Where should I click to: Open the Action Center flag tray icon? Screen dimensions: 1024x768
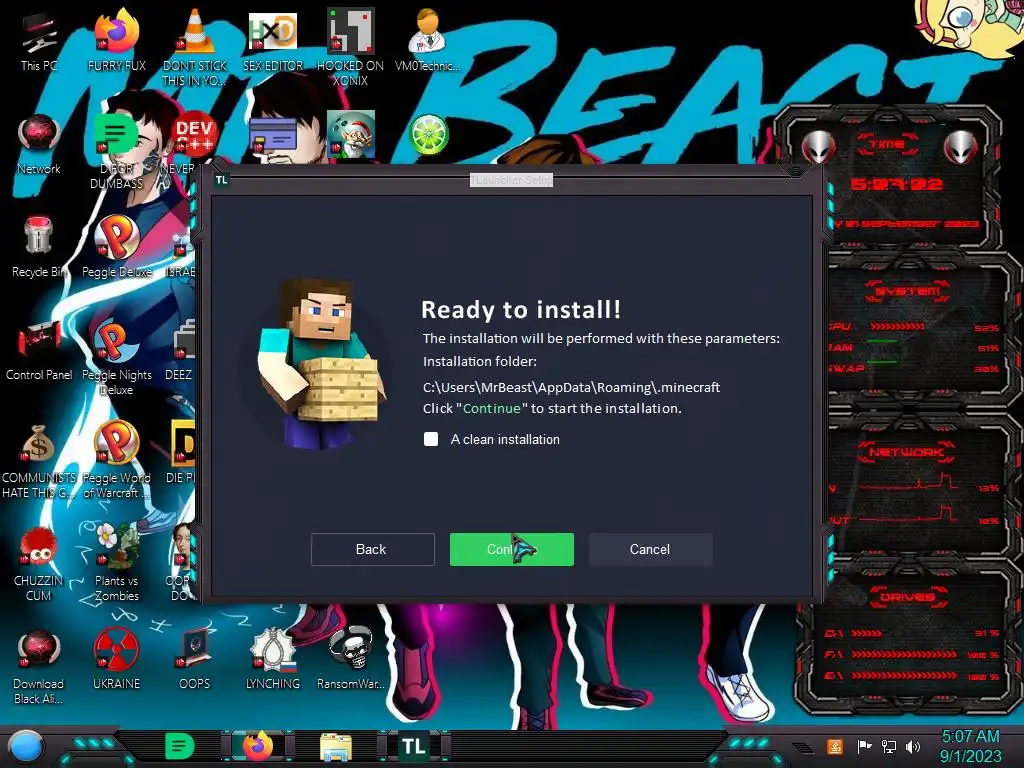point(865,746)
